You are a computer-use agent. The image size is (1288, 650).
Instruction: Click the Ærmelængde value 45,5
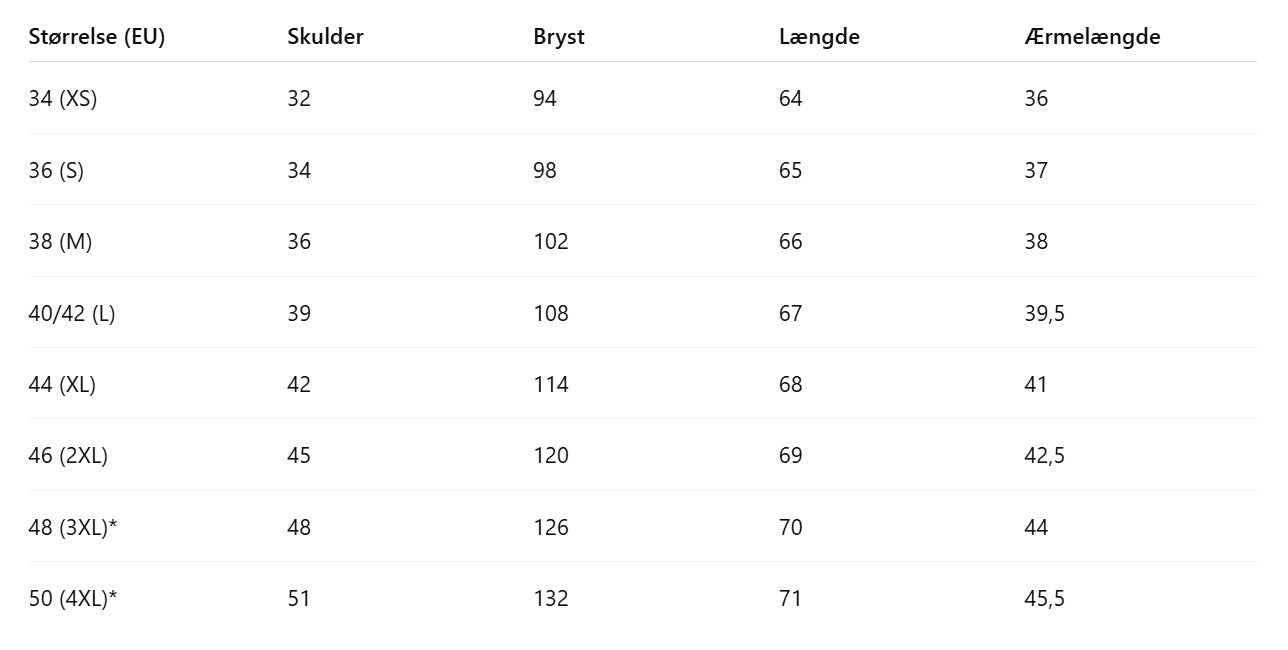1045,598
